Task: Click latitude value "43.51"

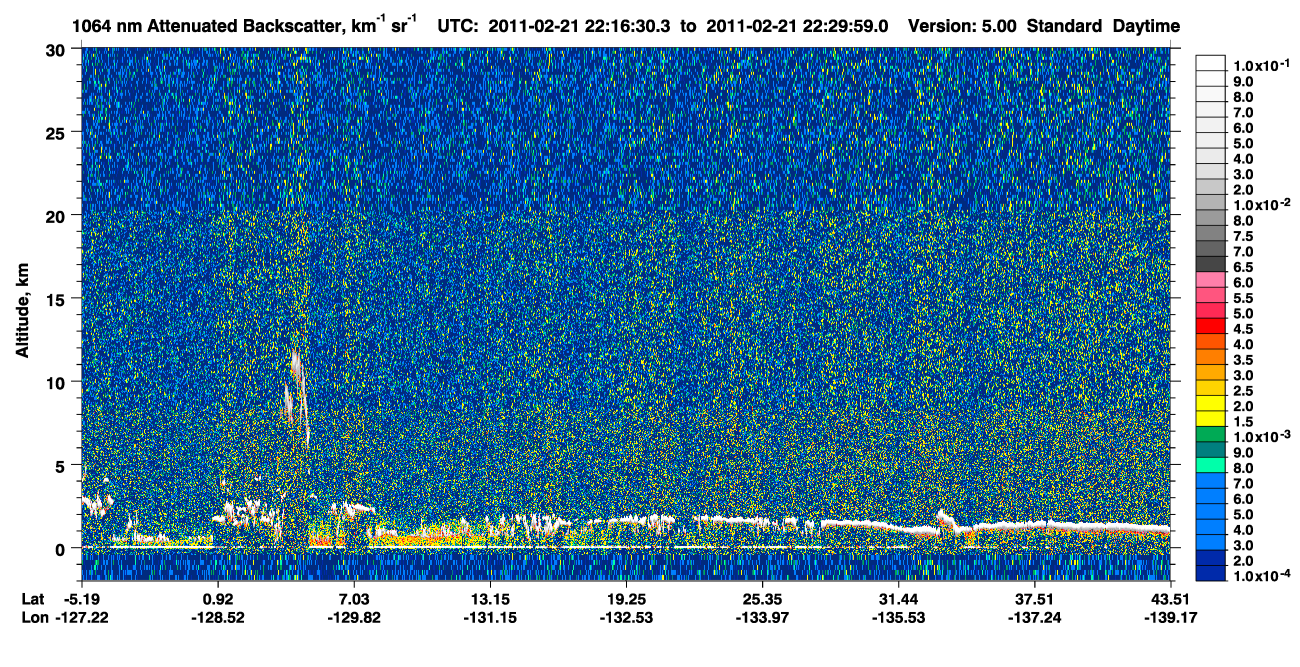Action: 1170,599
